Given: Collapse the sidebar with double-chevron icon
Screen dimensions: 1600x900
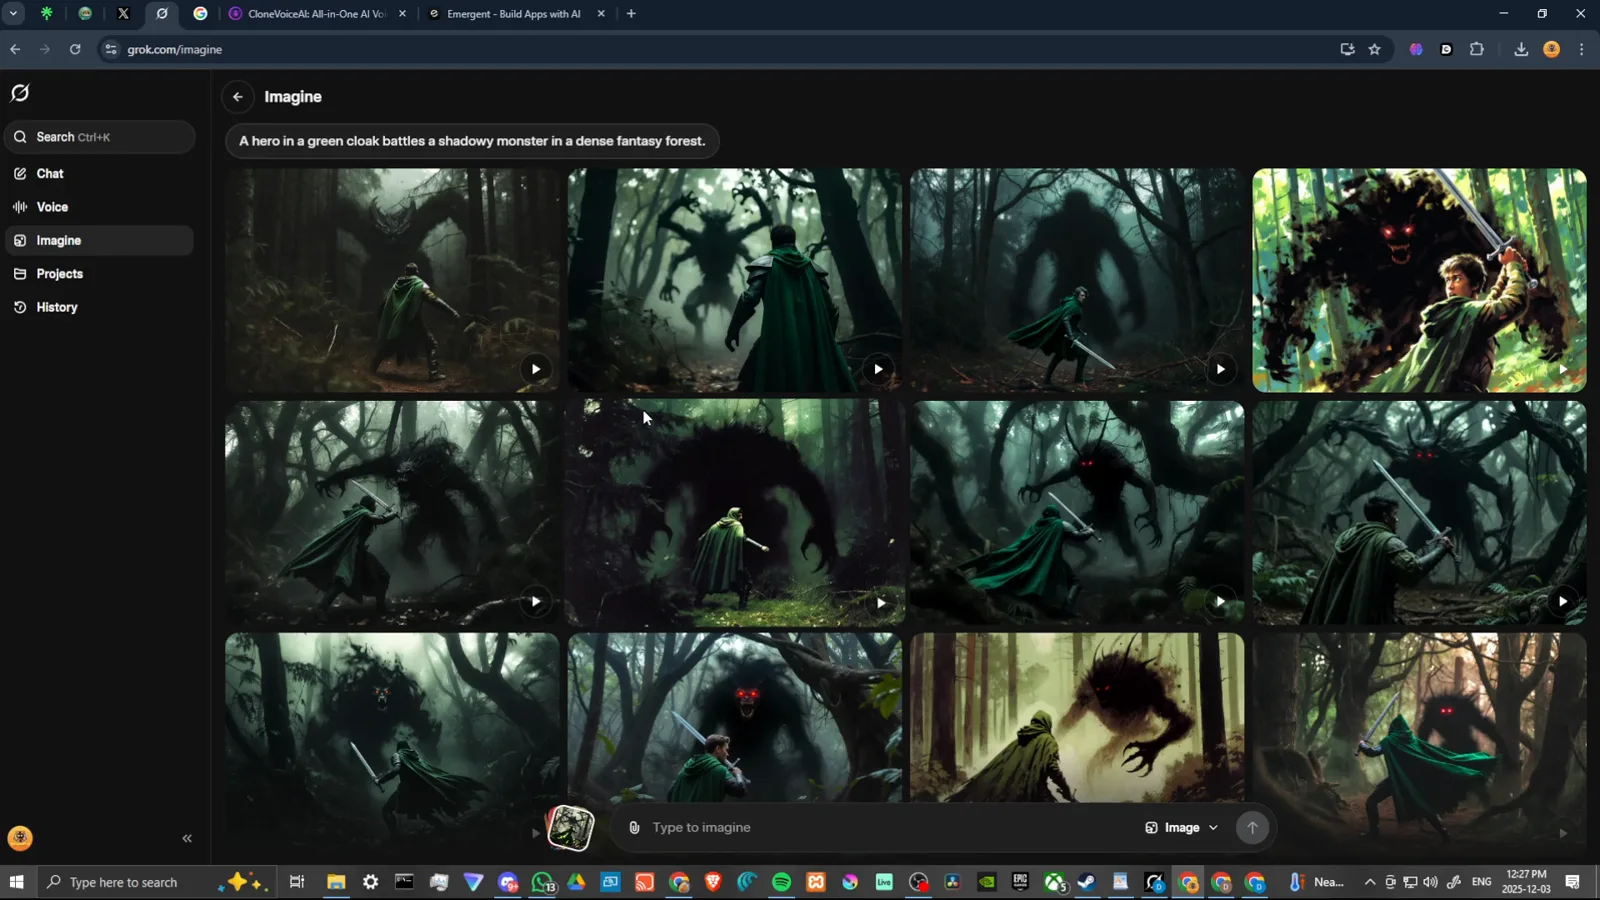Looking at the screenshot, I should [x=187, y=838].
